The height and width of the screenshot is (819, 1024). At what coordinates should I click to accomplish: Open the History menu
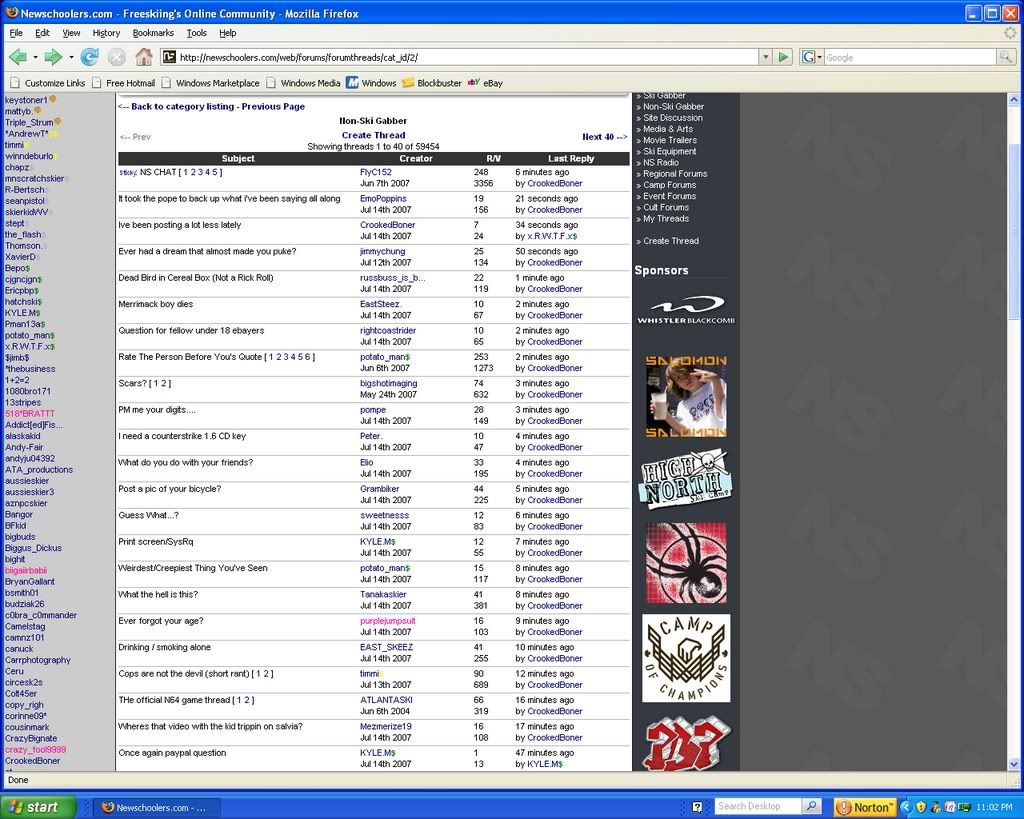point(106,33)
